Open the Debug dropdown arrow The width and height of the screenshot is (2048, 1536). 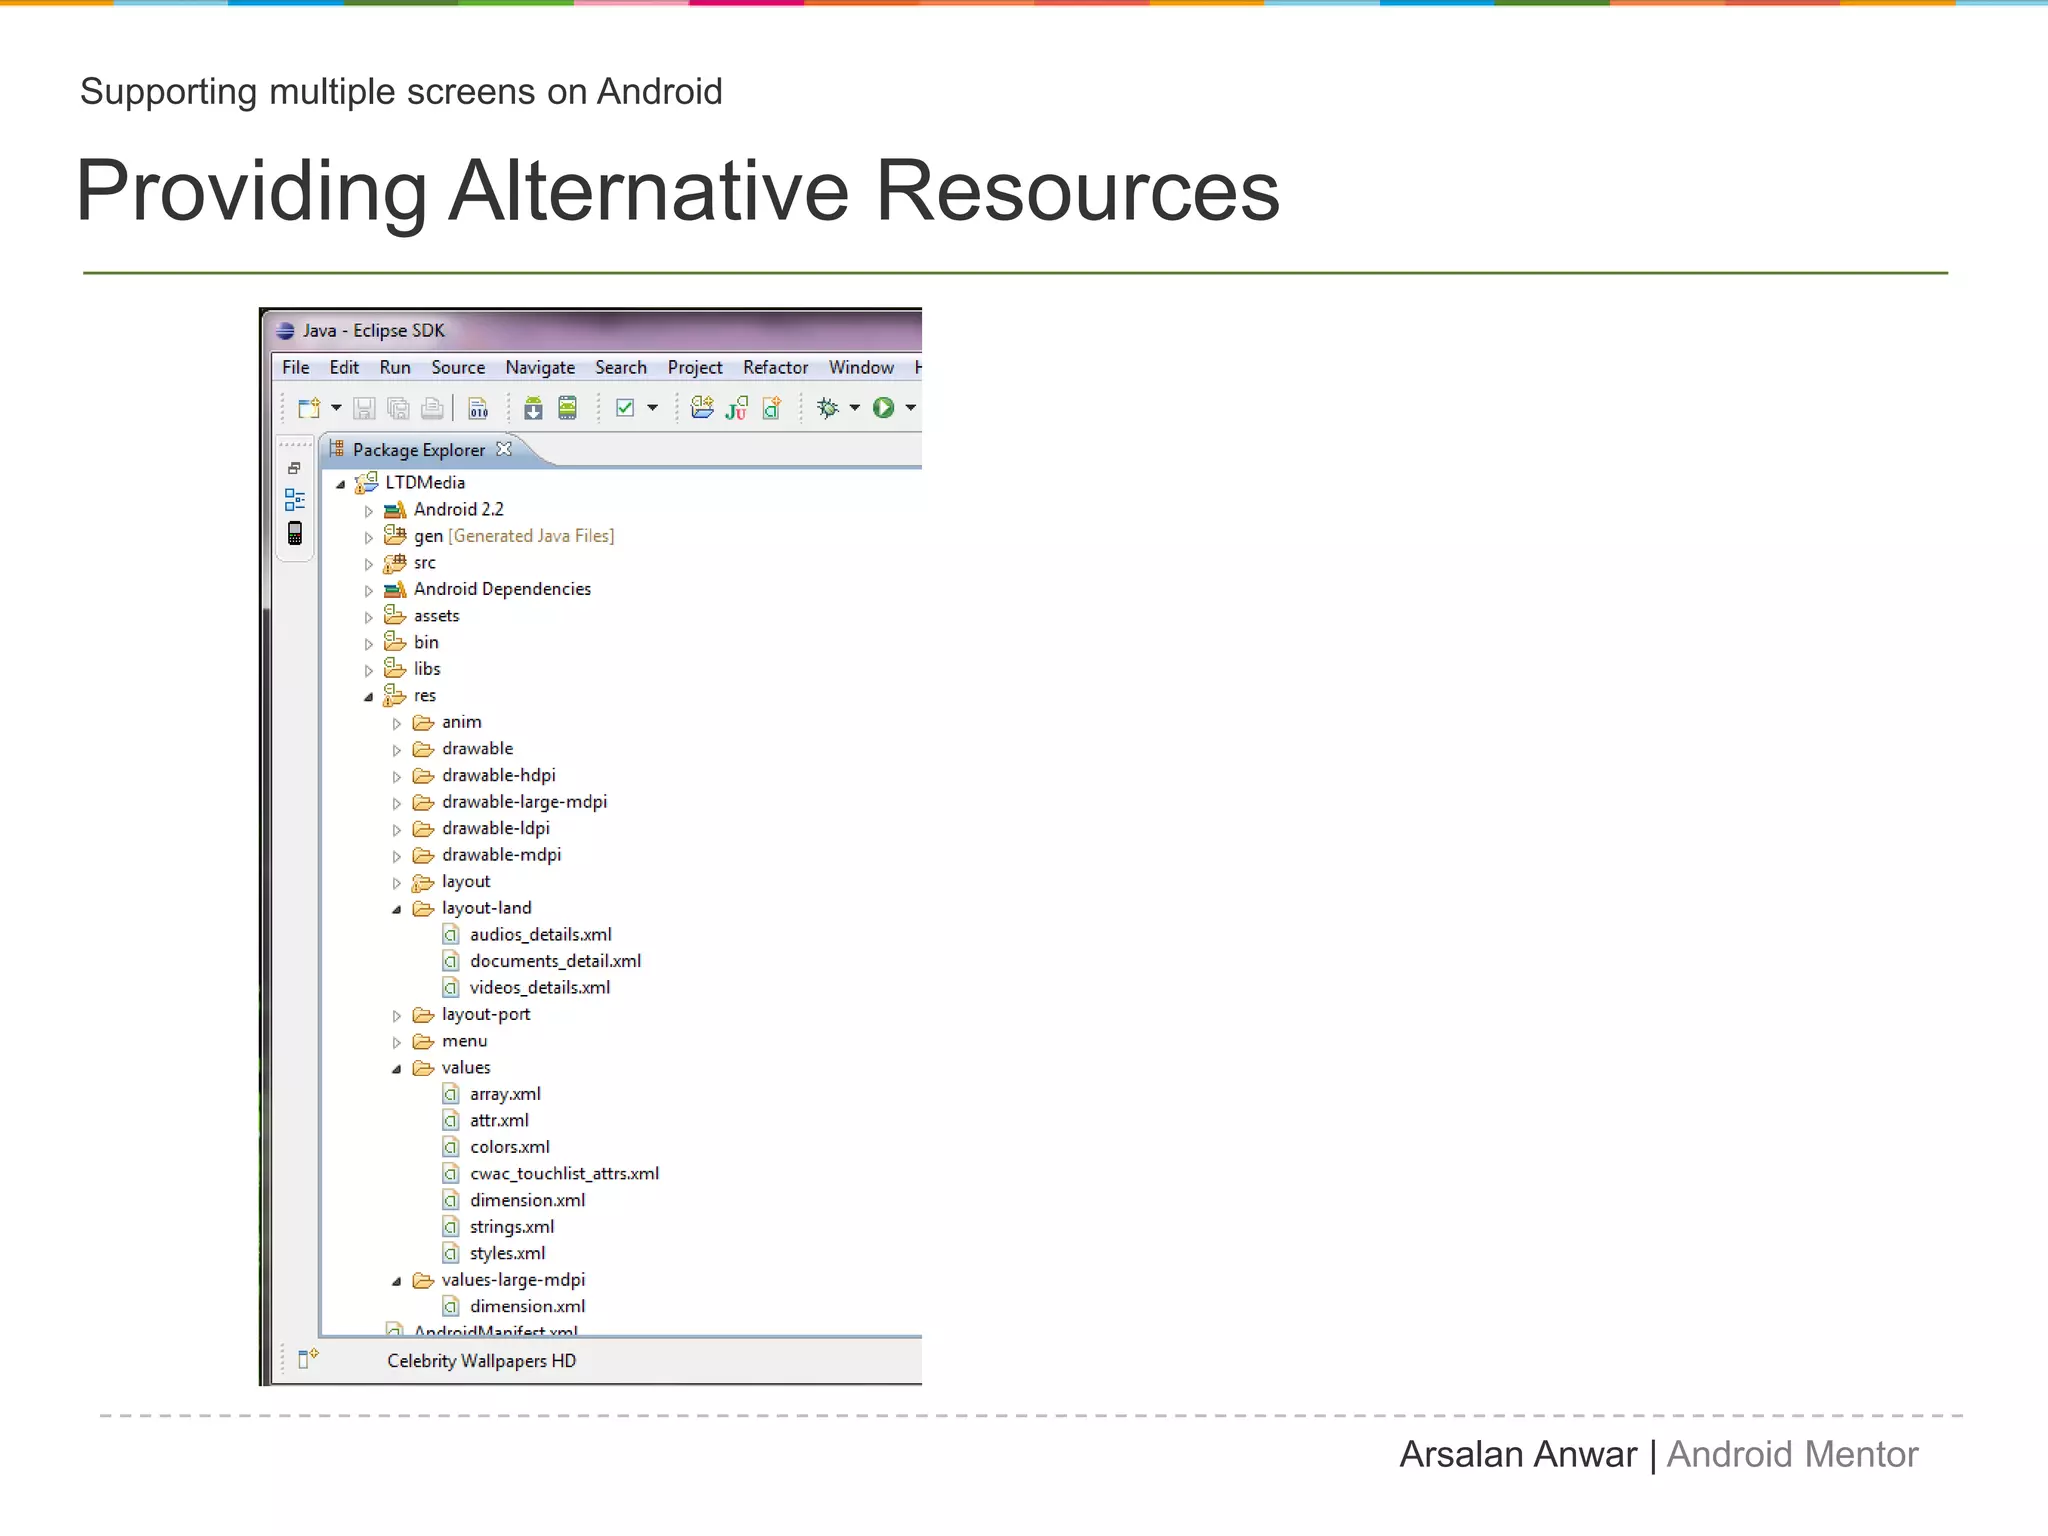[854, 408]
